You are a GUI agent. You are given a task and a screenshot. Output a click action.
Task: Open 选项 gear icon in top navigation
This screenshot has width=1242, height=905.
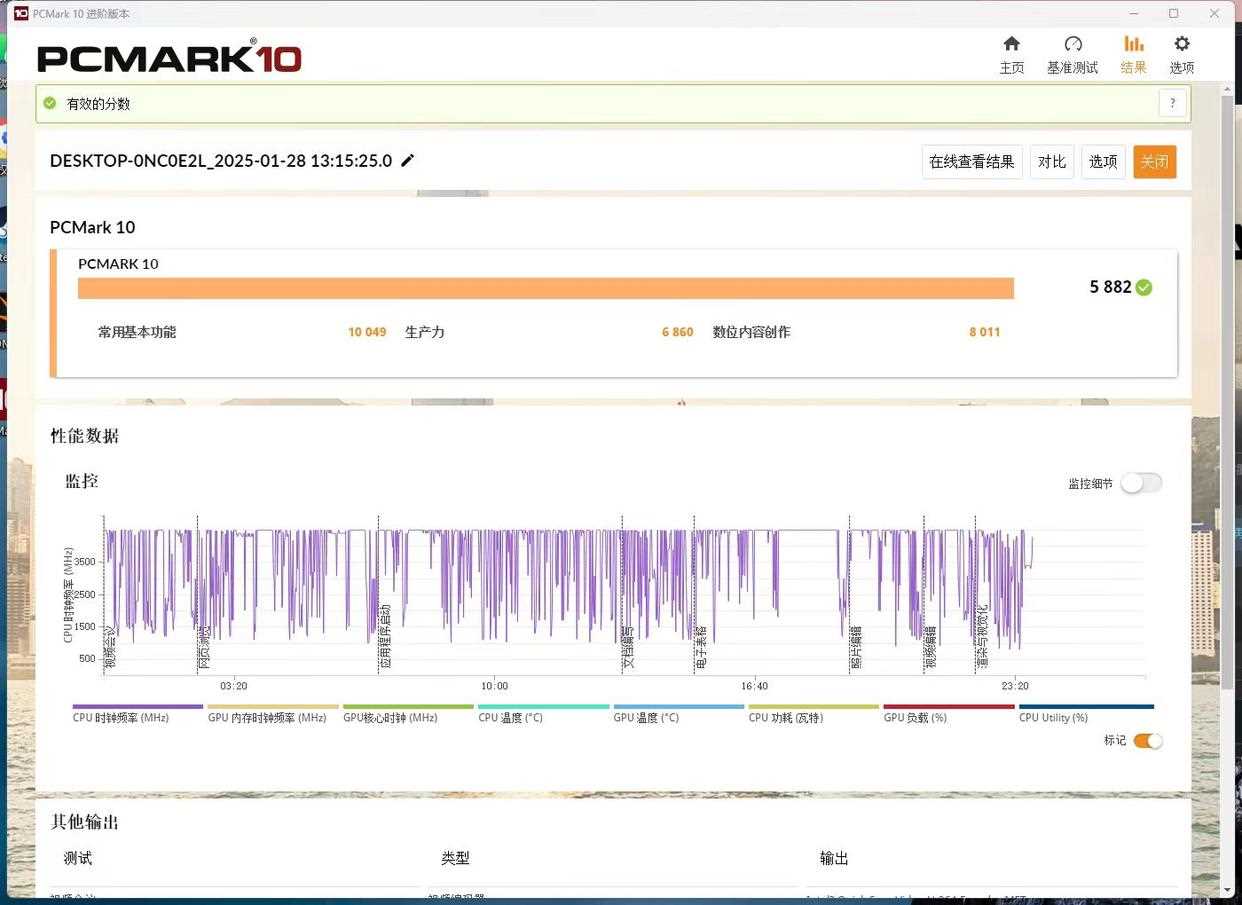coord(1182,44)
